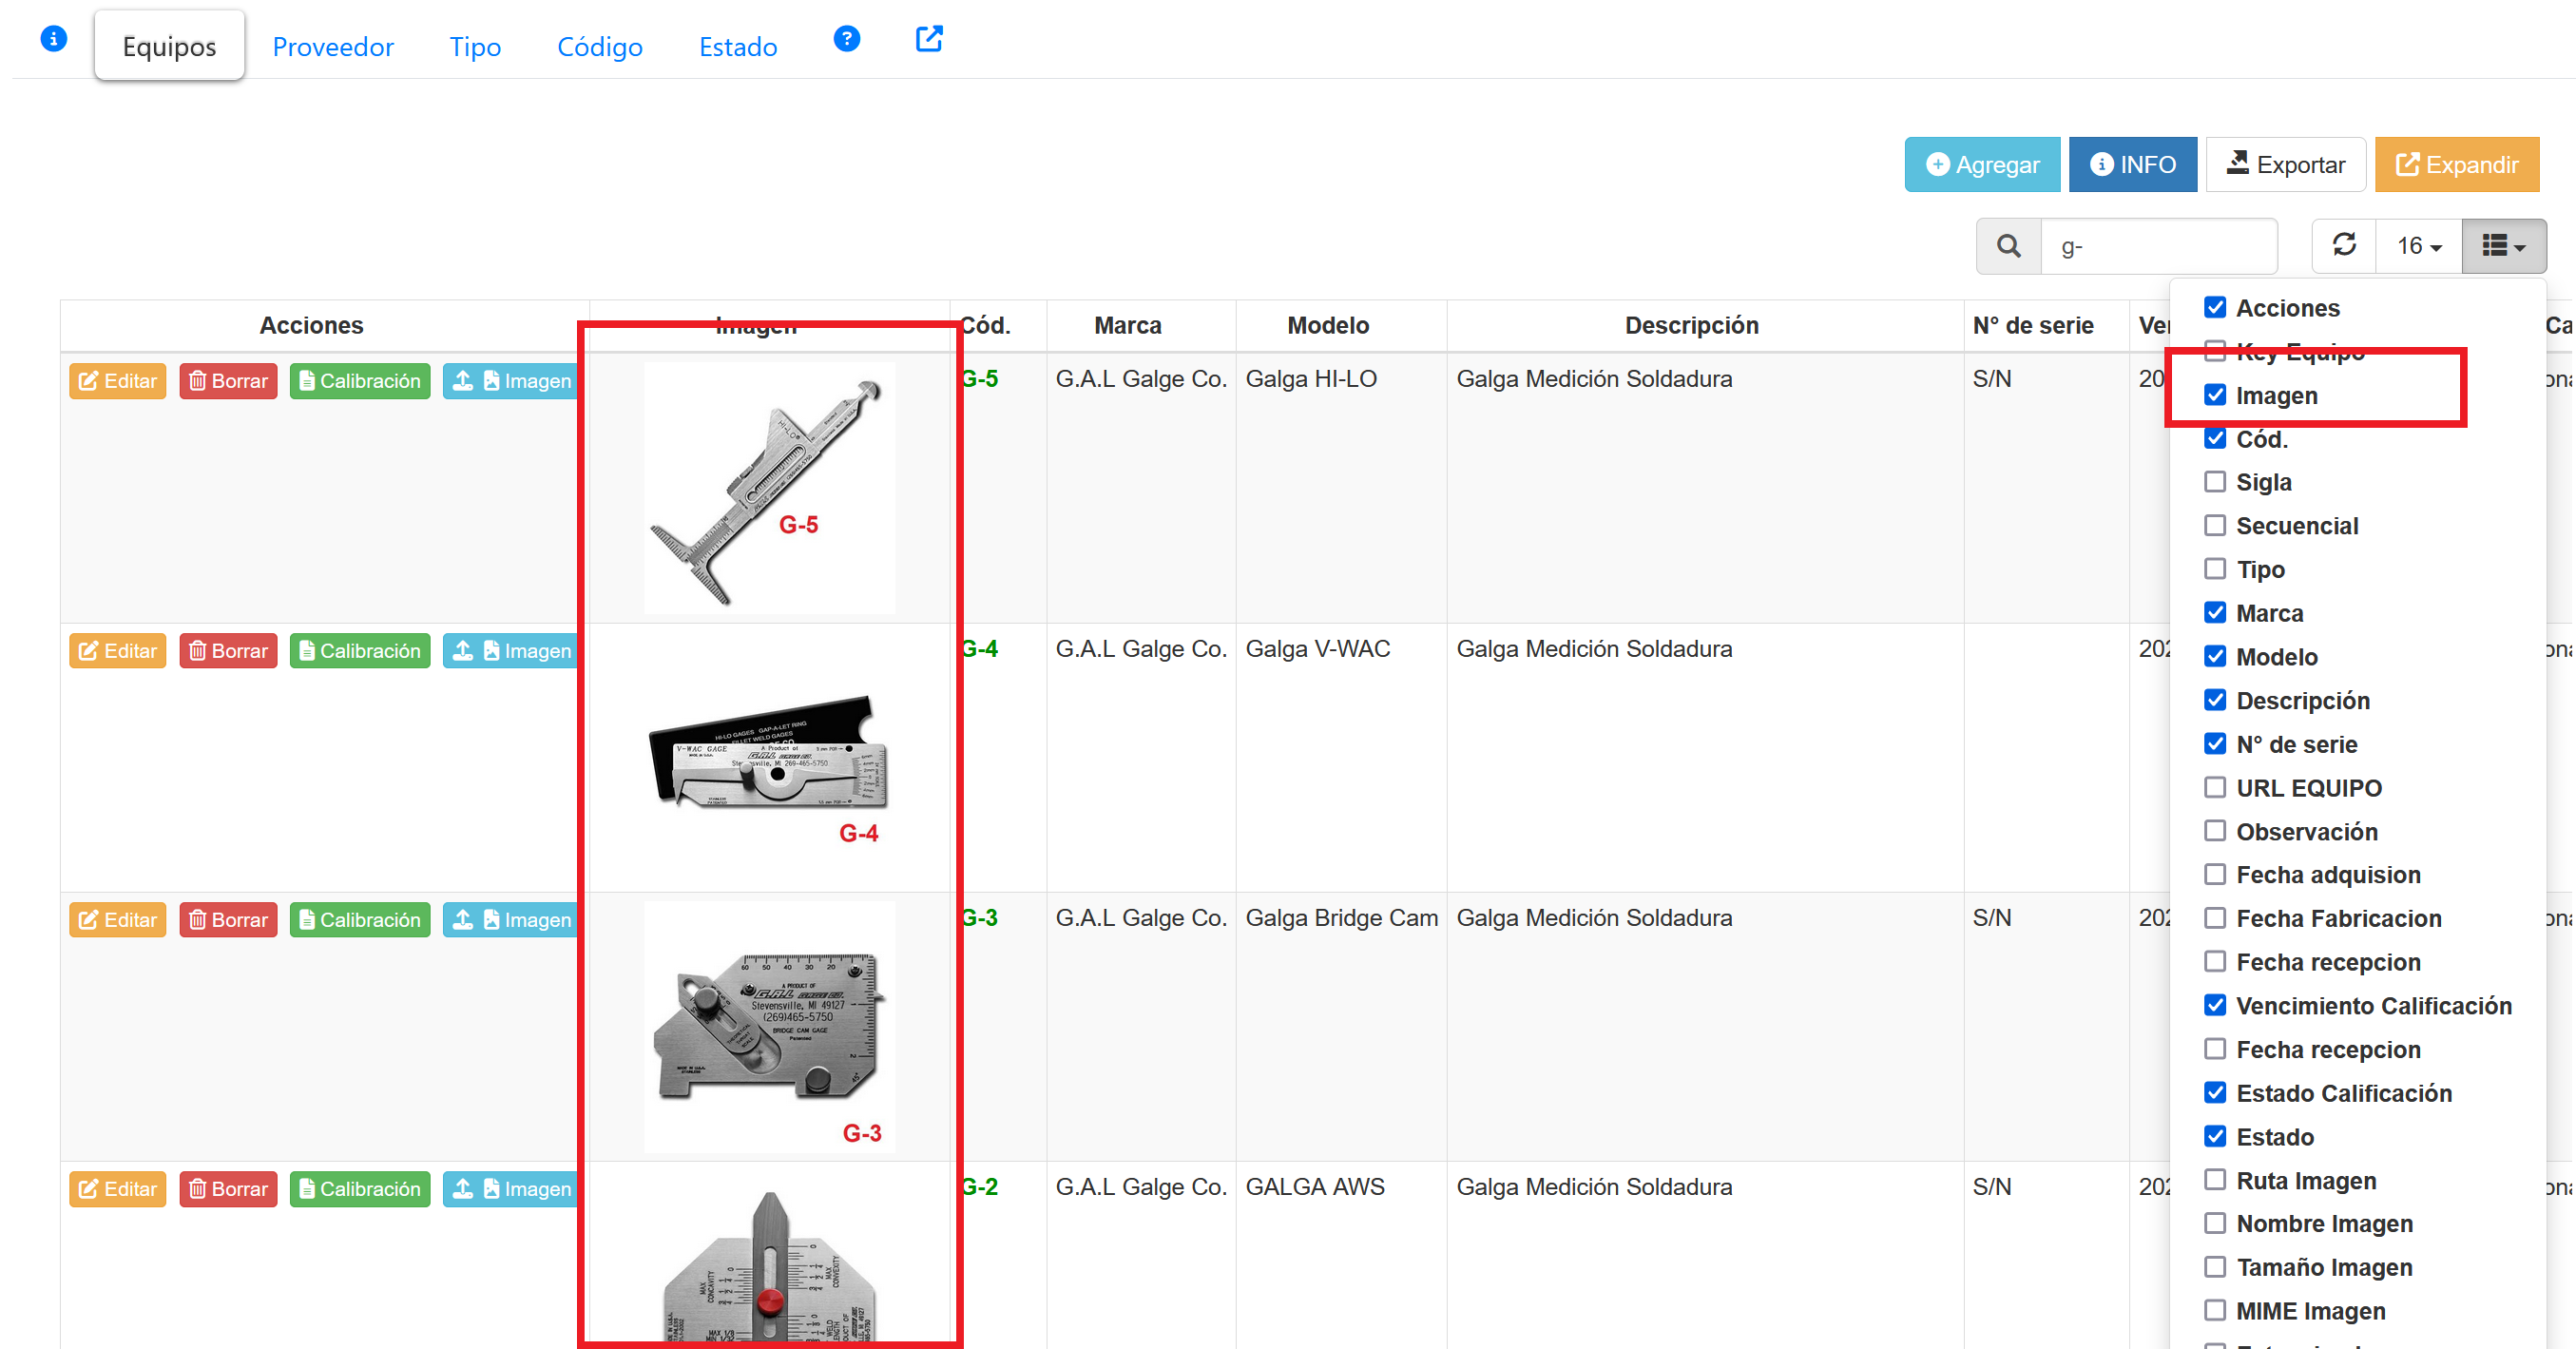Toggle the Vencimiento Calificación column checkbox
2576x1349 pixels.
tap(2215, 1005)
